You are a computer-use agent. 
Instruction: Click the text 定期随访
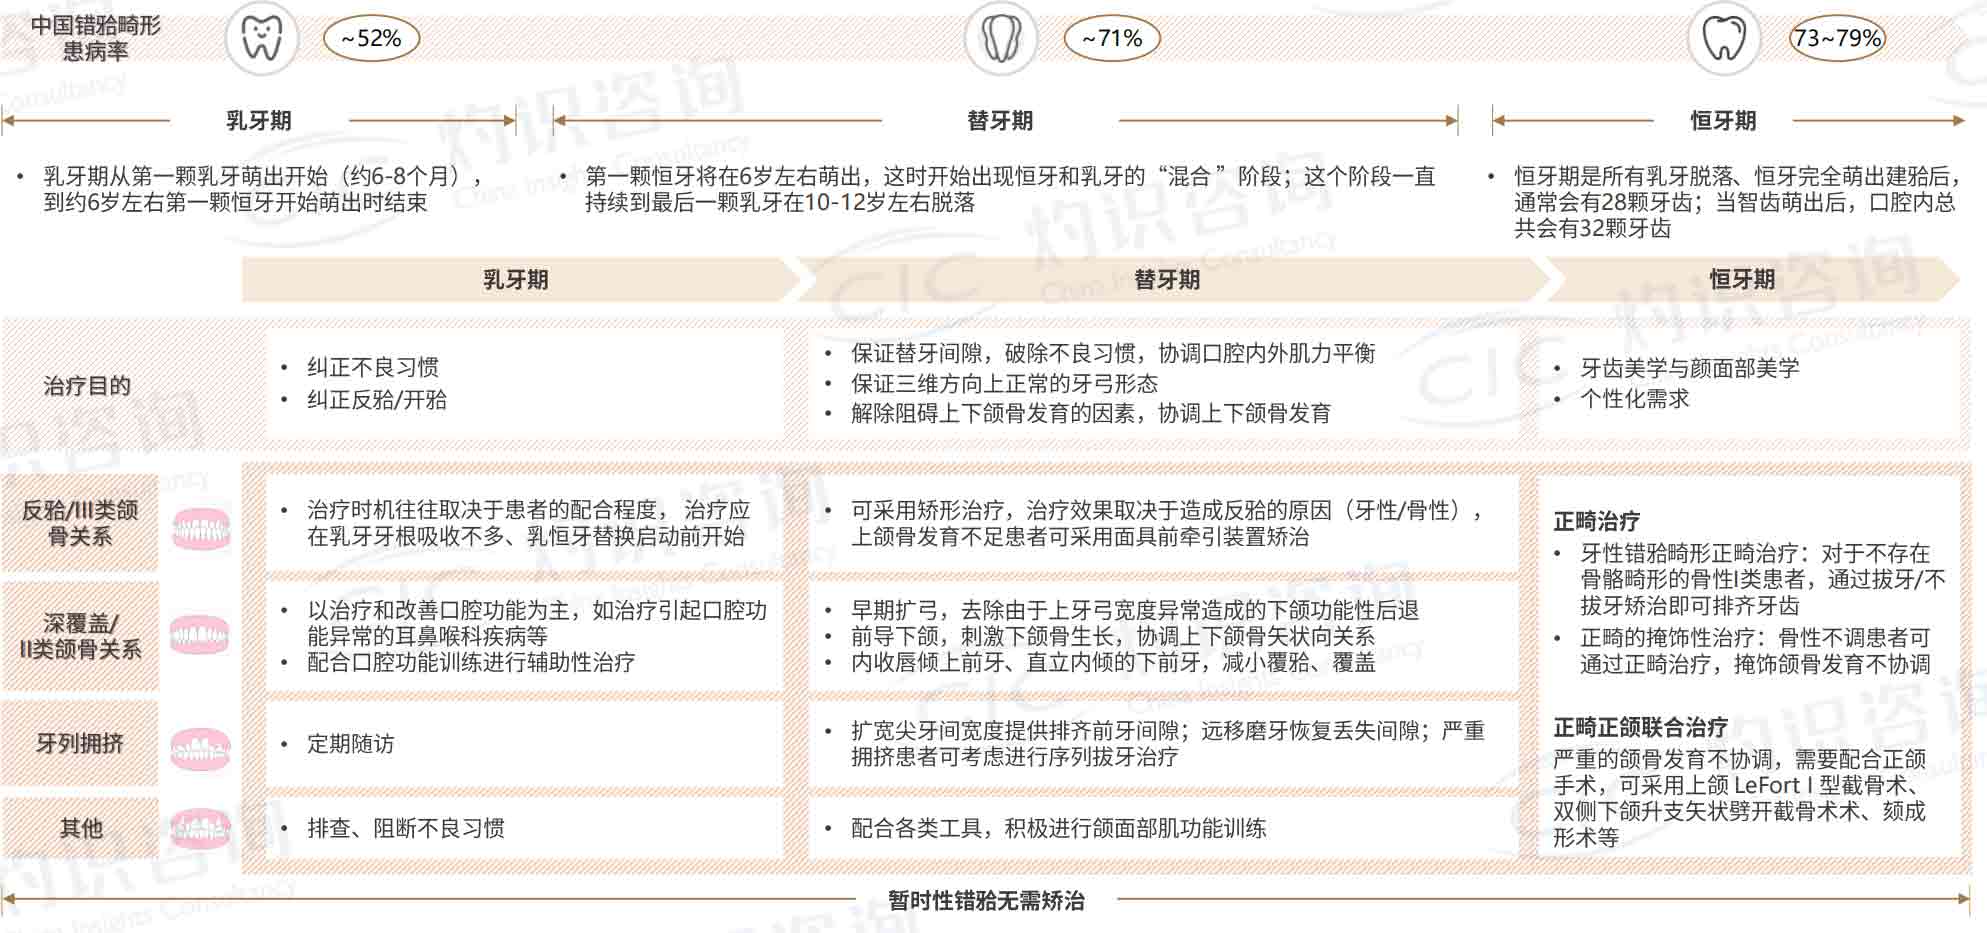(x=351, y=743)
